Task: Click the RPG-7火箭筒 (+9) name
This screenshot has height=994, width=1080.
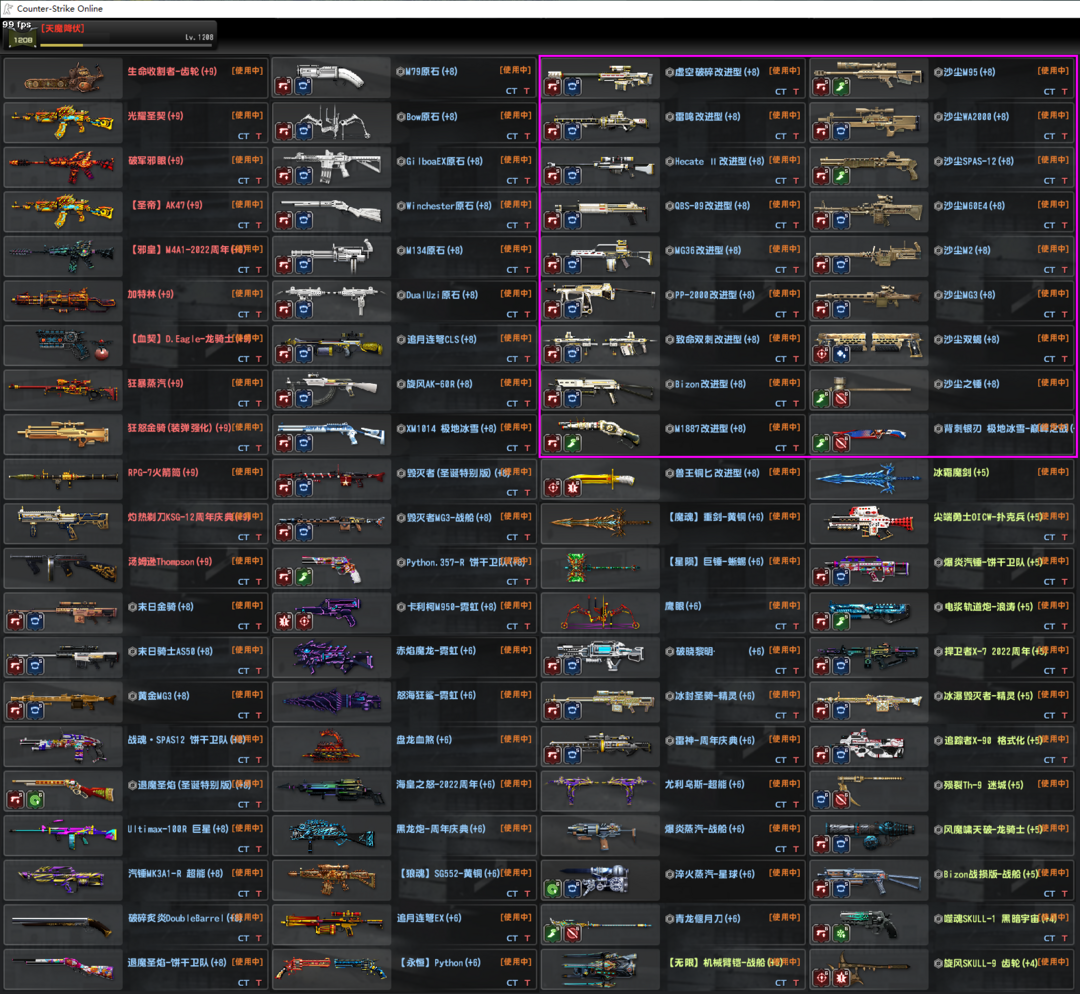Action: [163, 473]
